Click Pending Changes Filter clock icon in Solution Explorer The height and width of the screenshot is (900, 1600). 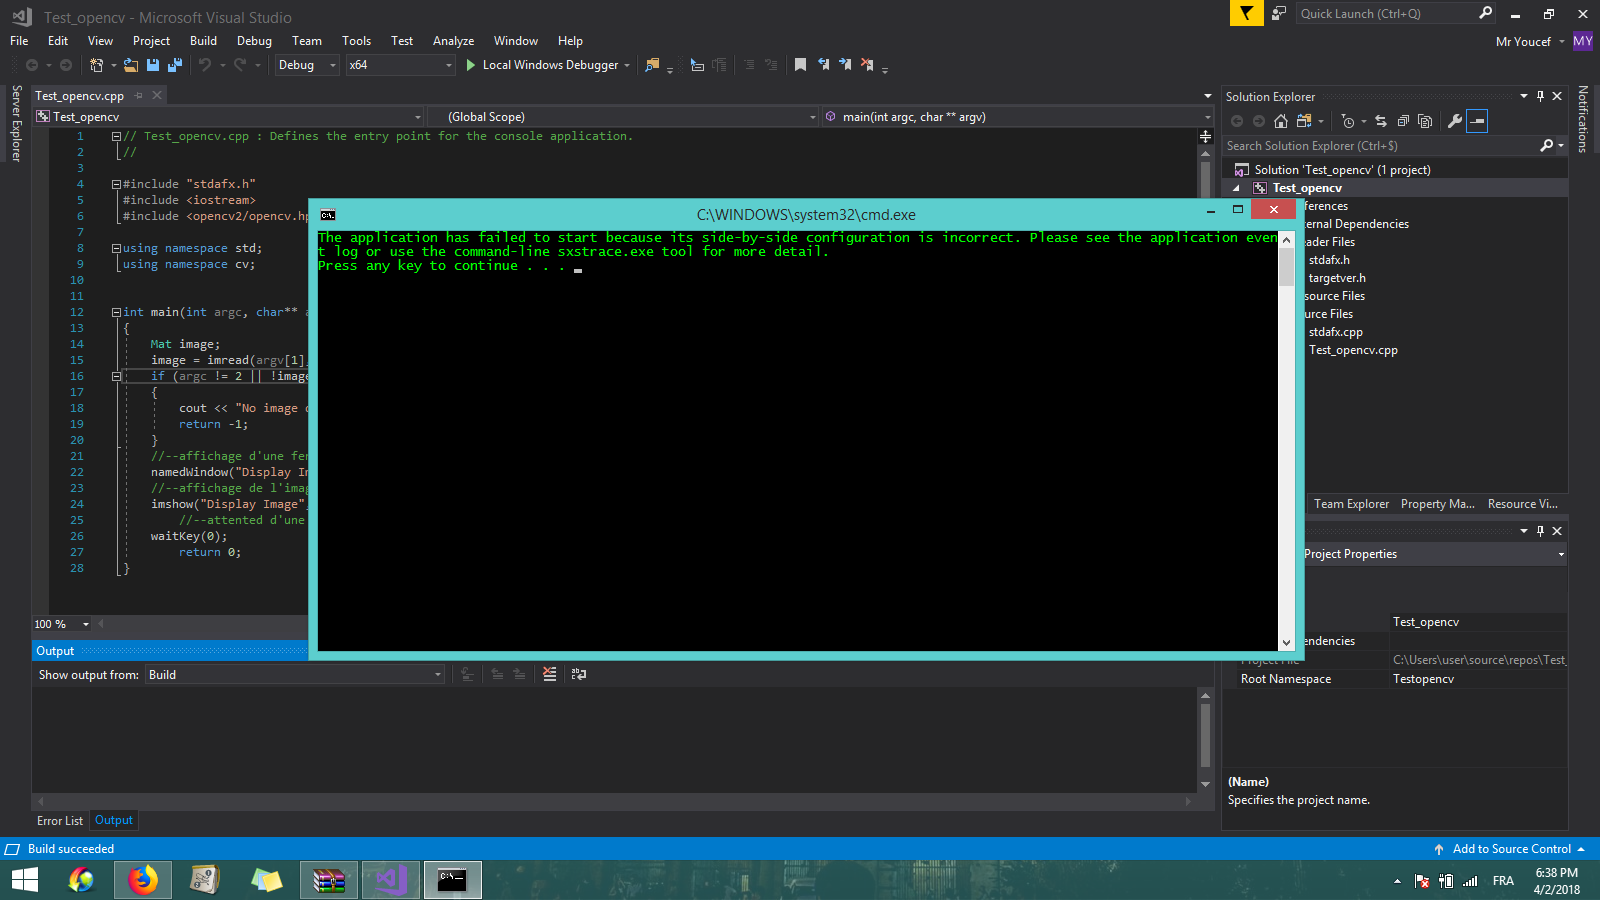(1348, 121)
